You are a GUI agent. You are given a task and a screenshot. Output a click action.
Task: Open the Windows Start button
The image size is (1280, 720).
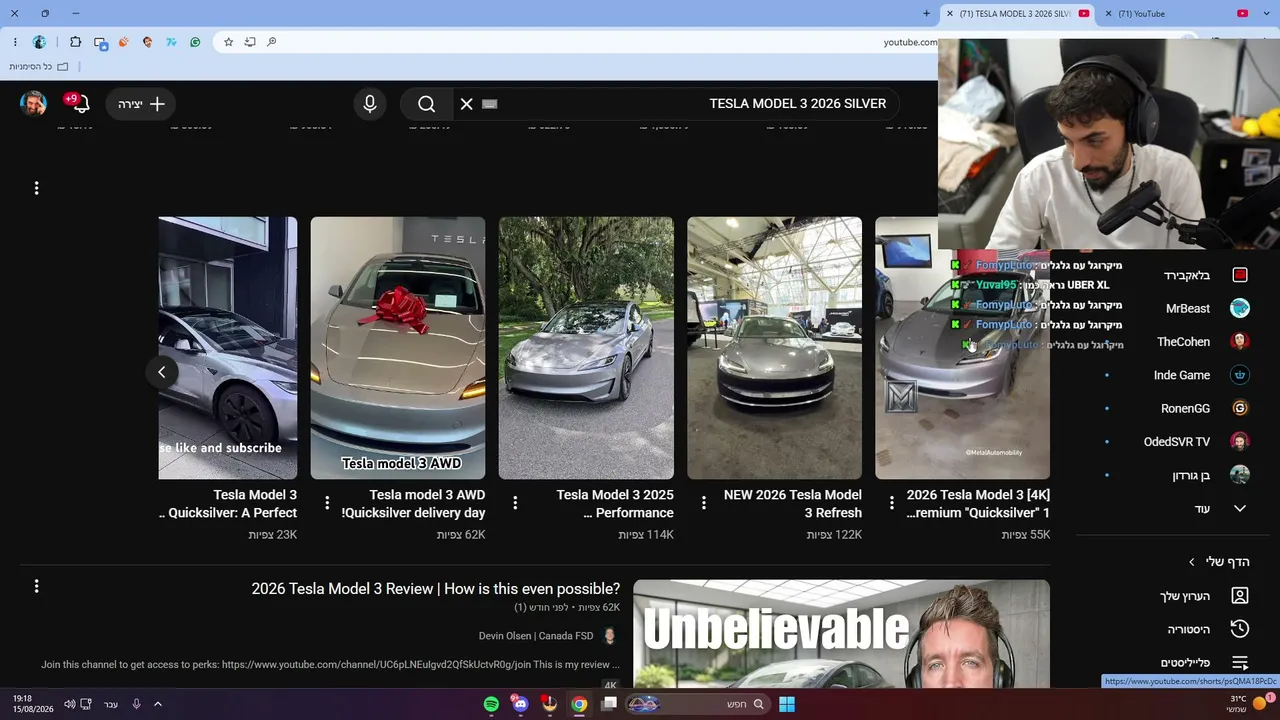tap(787, 704)
